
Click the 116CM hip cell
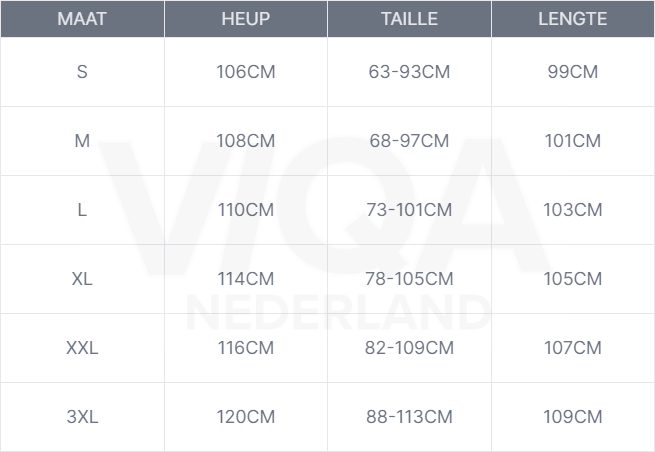(245, 348)
